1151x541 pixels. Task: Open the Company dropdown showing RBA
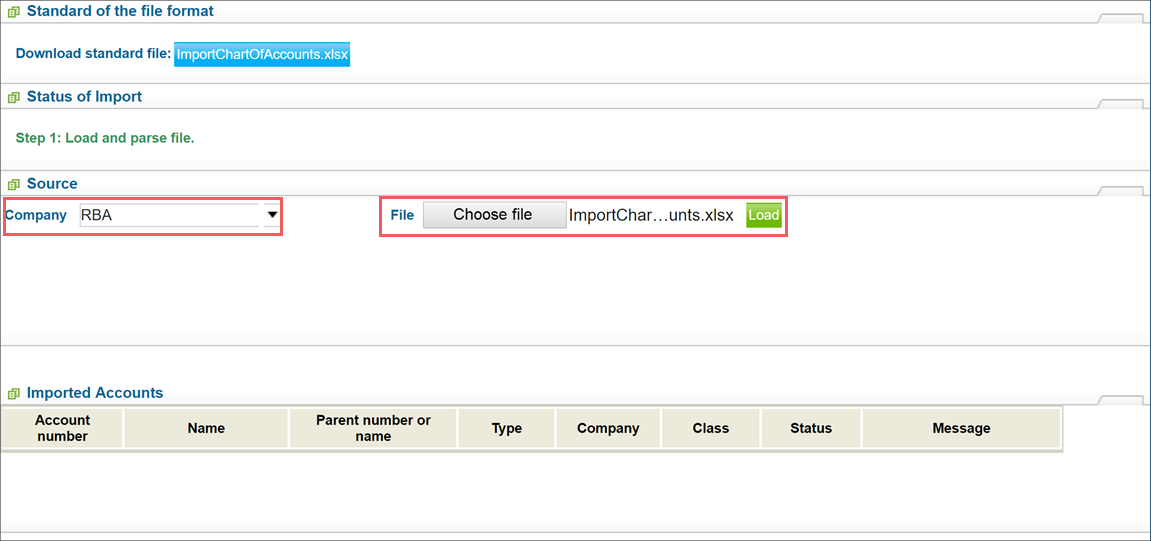pyautogui.click(x=180, y=215)
